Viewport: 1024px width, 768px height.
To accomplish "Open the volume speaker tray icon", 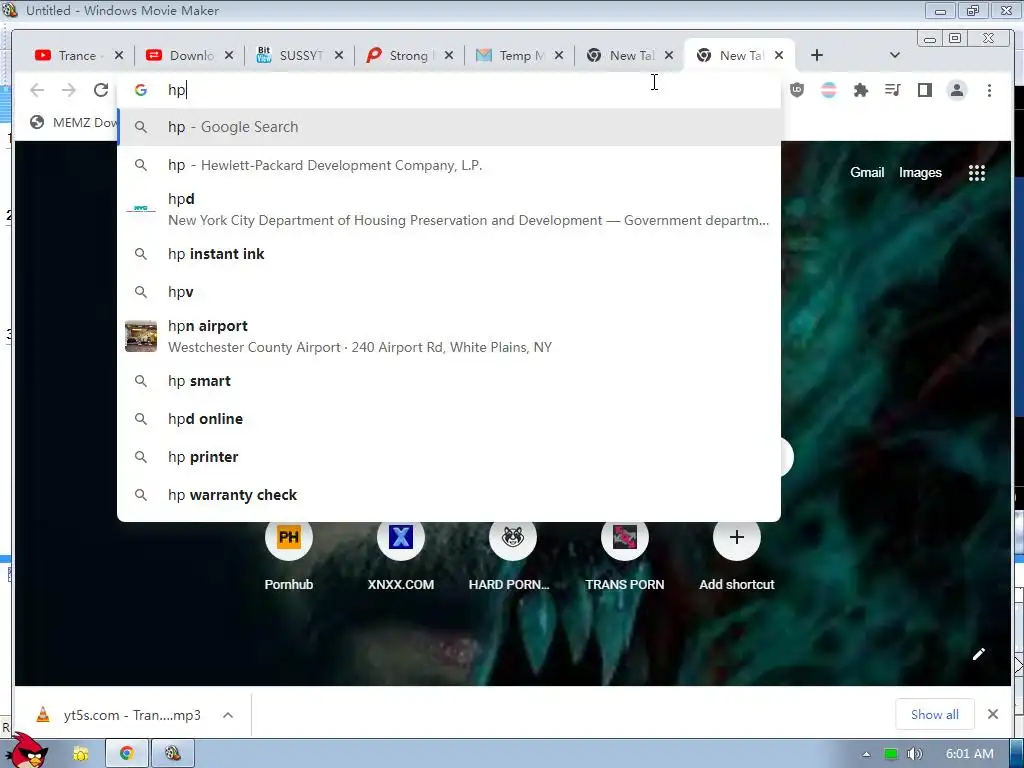I will pyautogui.click(x=915, y=754).
